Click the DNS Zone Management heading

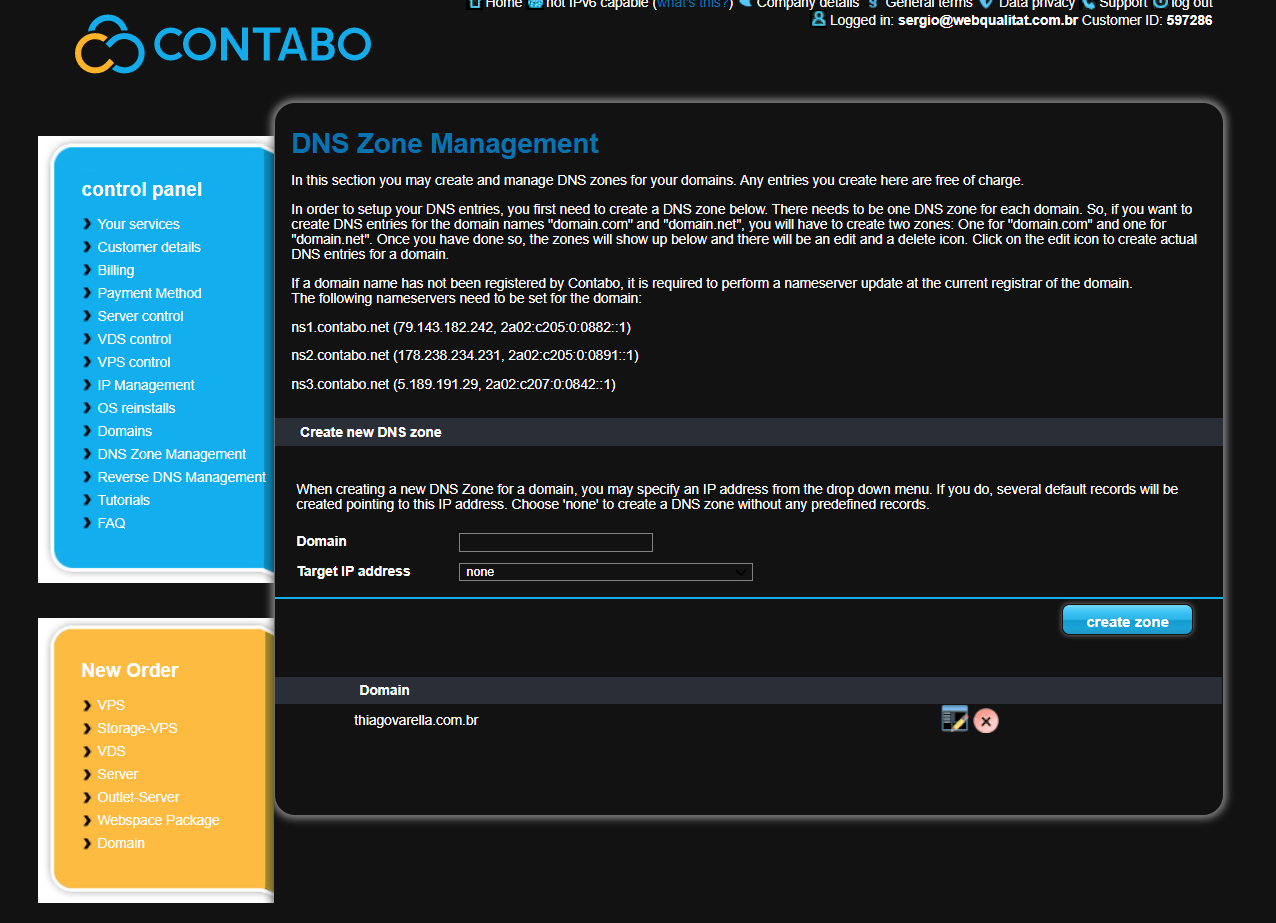click(x=445, y=144)
